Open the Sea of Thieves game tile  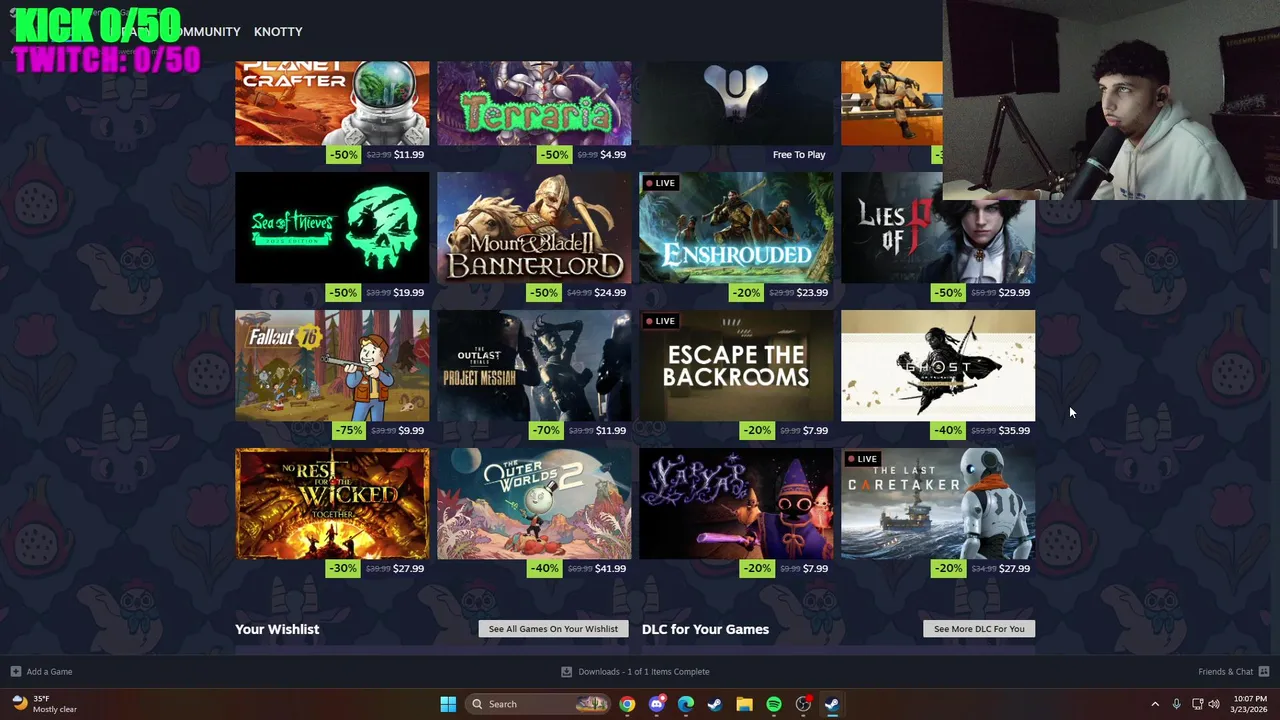[x=332, y=227]
